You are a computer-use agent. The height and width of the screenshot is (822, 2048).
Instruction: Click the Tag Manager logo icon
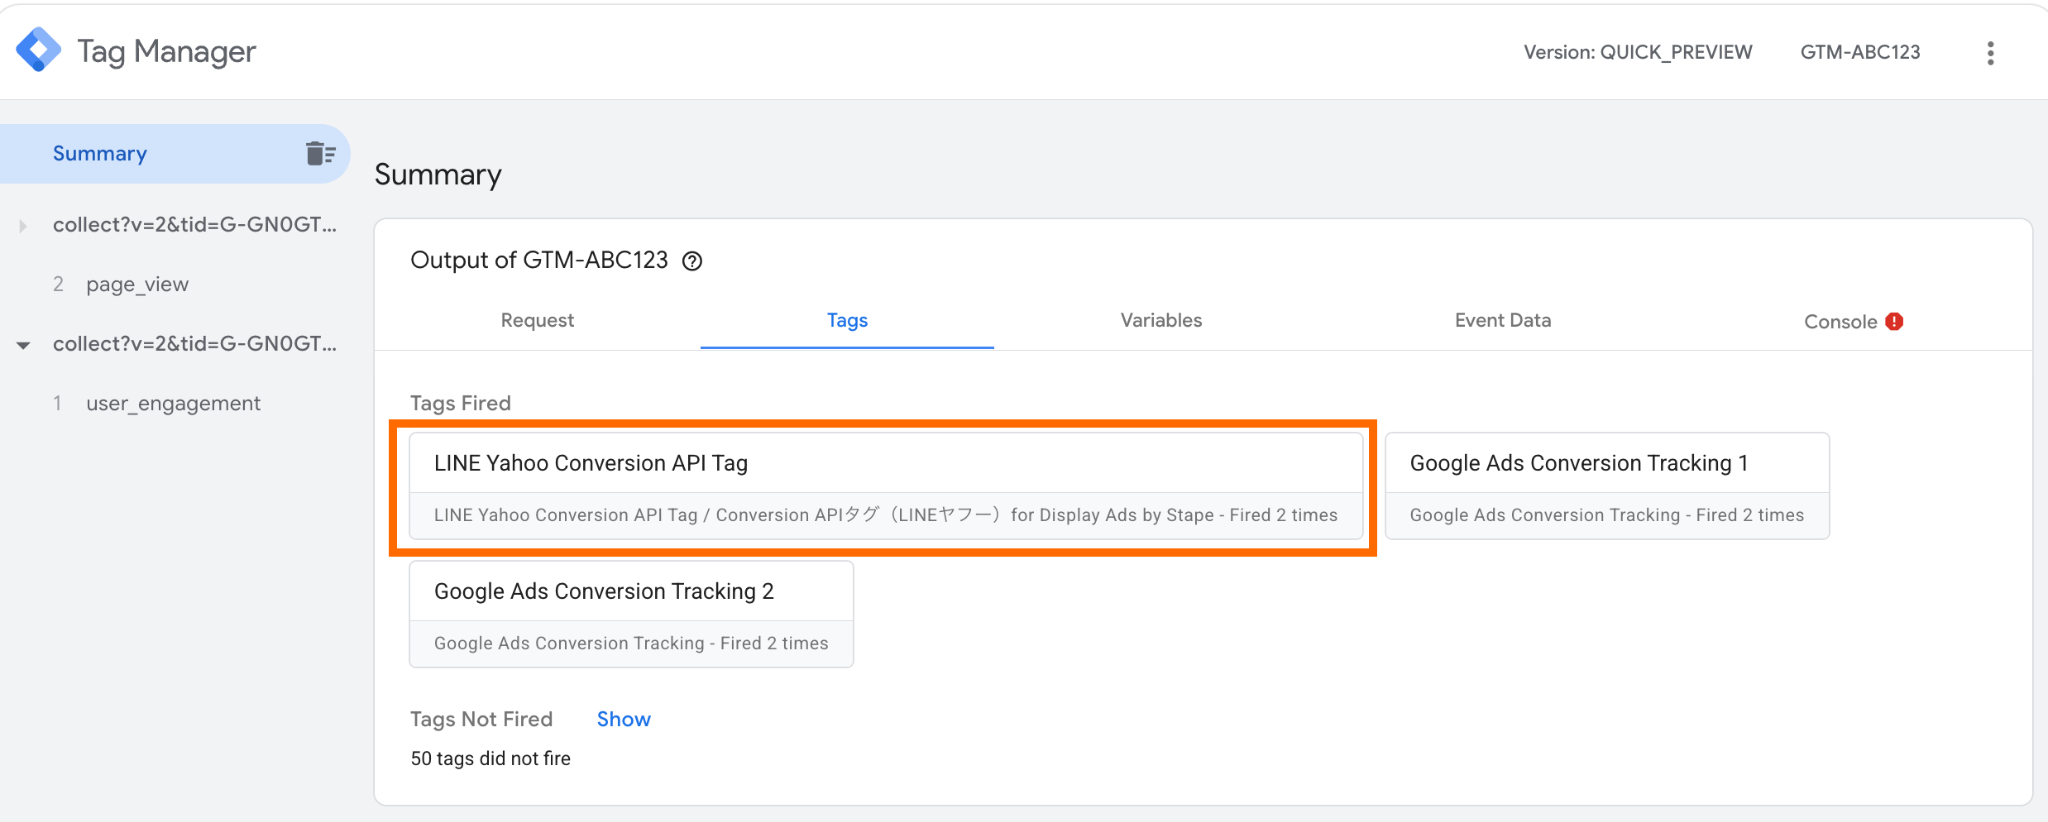[x=39, y=50]
